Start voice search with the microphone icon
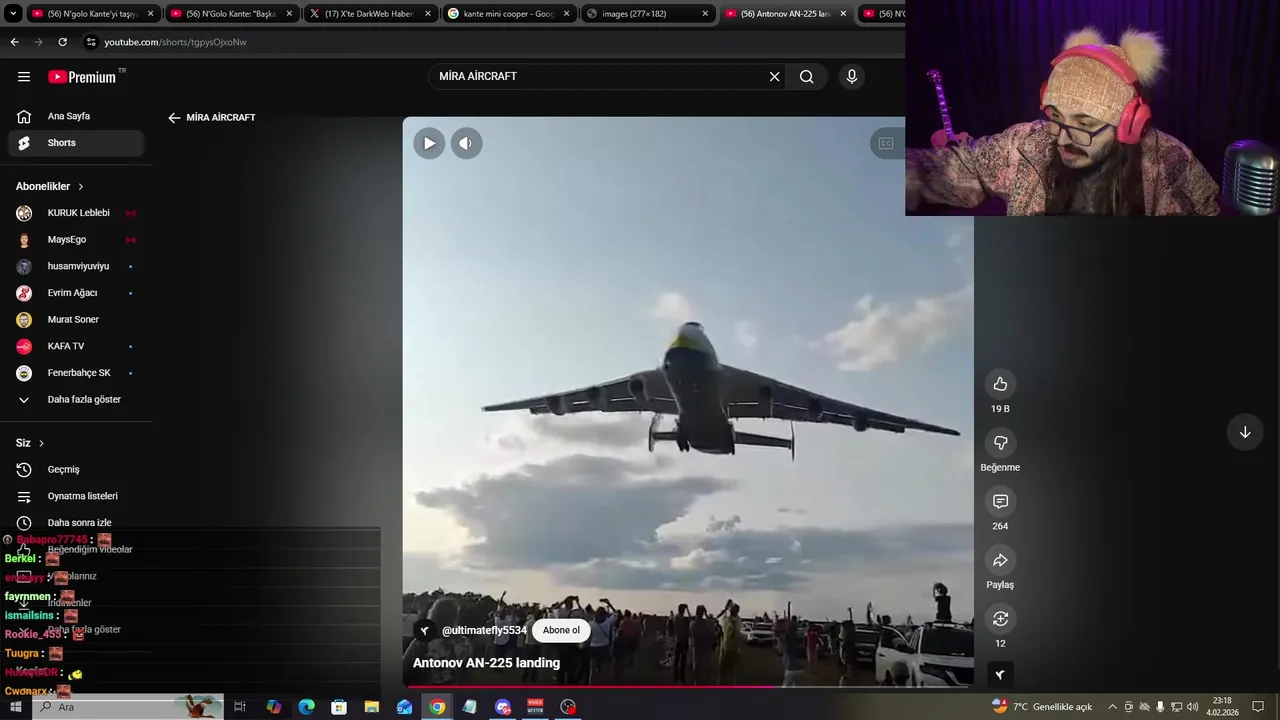This screenshot has height=720, width=1280. (x=852, y=77)
